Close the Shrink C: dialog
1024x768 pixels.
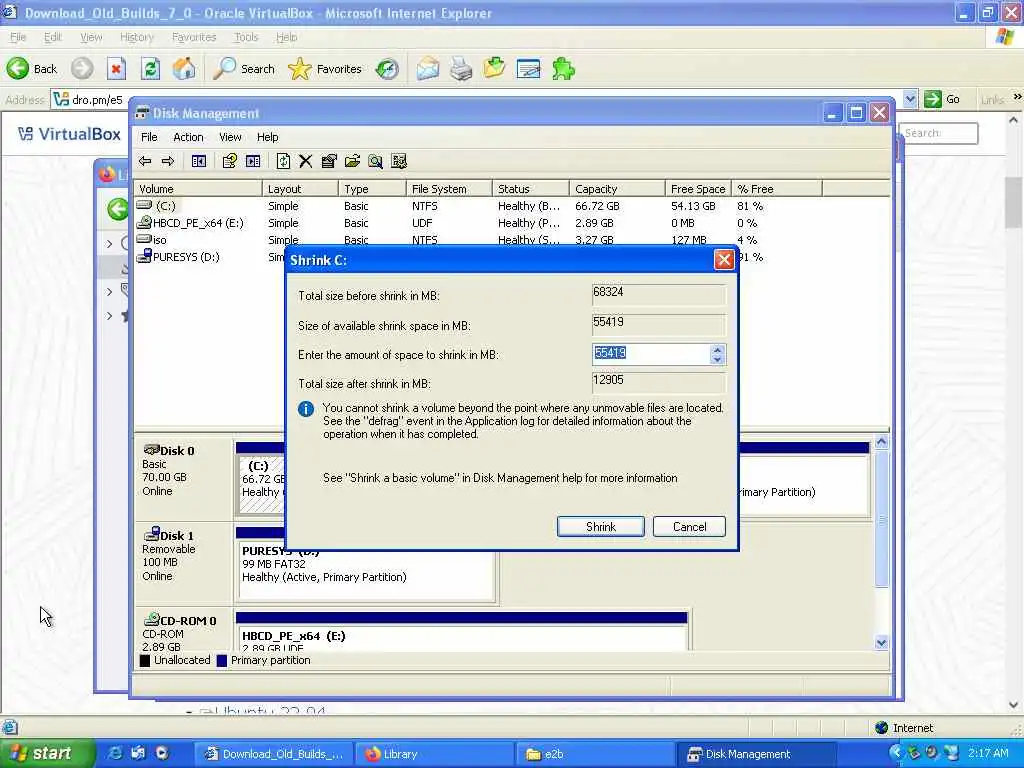(x=724, y=260)
